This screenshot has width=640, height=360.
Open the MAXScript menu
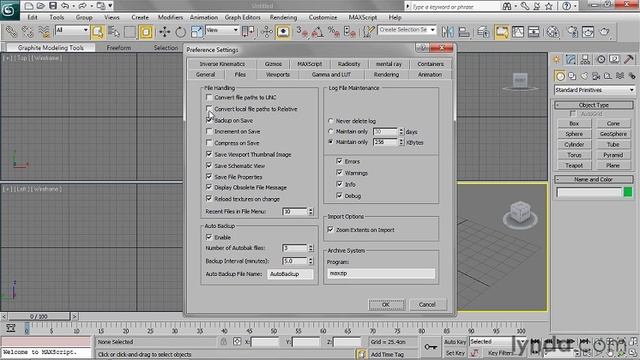[362, 18]
